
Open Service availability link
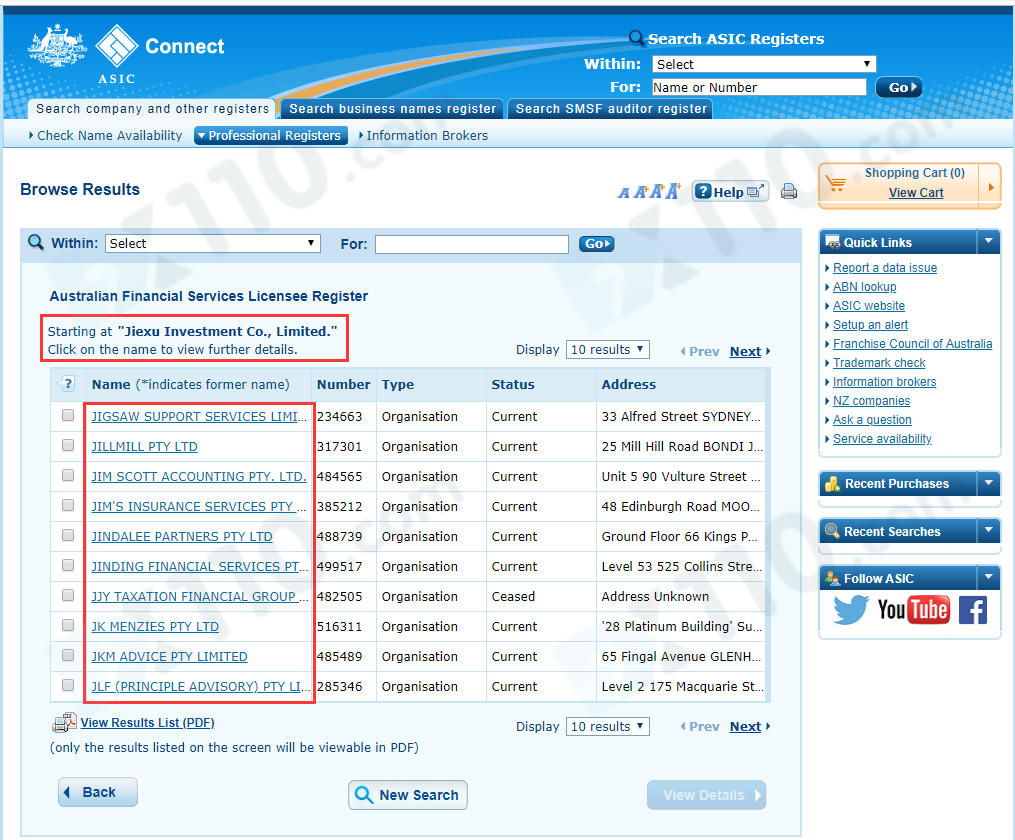(x=882, y=439)
